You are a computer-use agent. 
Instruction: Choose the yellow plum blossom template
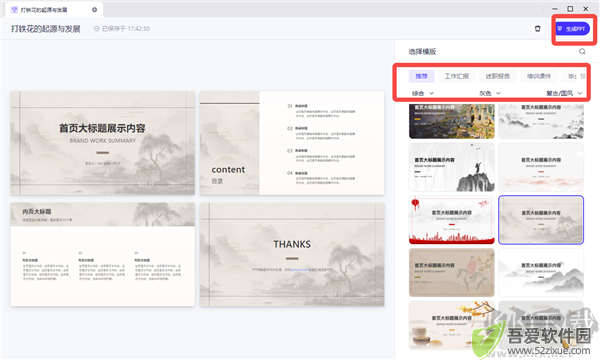pyautogui.click(x=452, y=325)
